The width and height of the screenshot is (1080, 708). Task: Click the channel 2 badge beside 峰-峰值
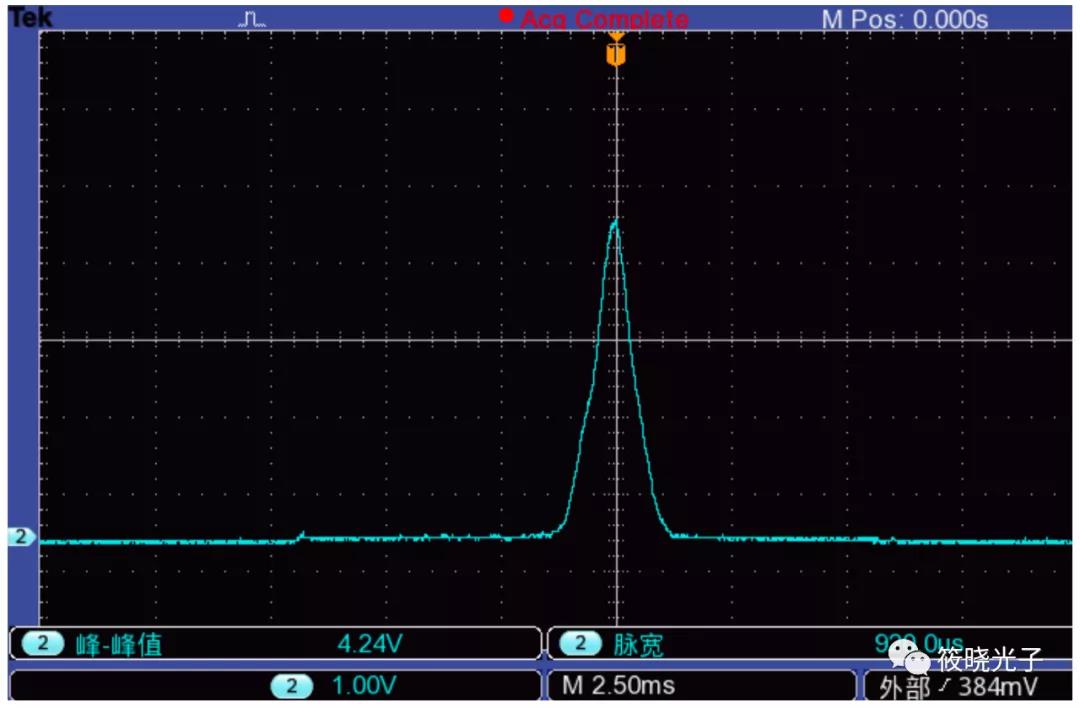[x=42, y=645]
